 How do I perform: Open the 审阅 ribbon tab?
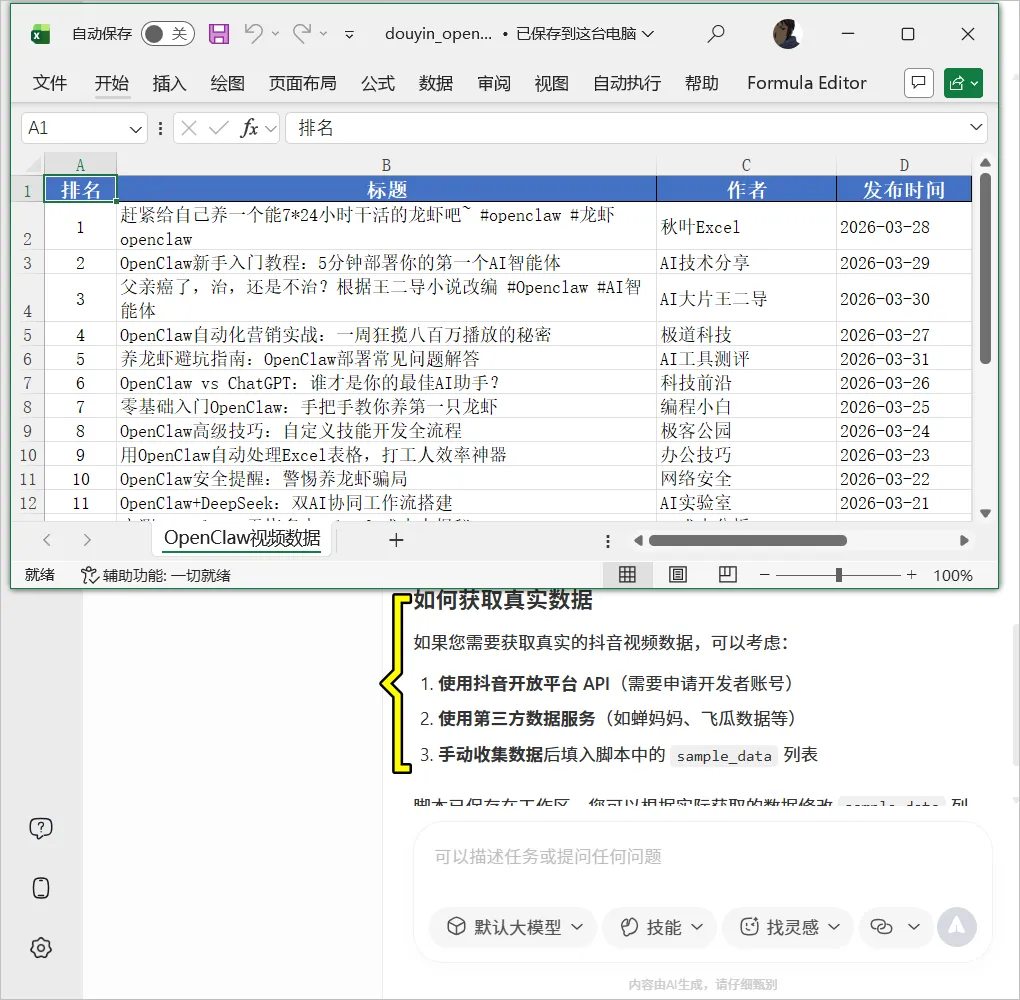coord(494,83)
